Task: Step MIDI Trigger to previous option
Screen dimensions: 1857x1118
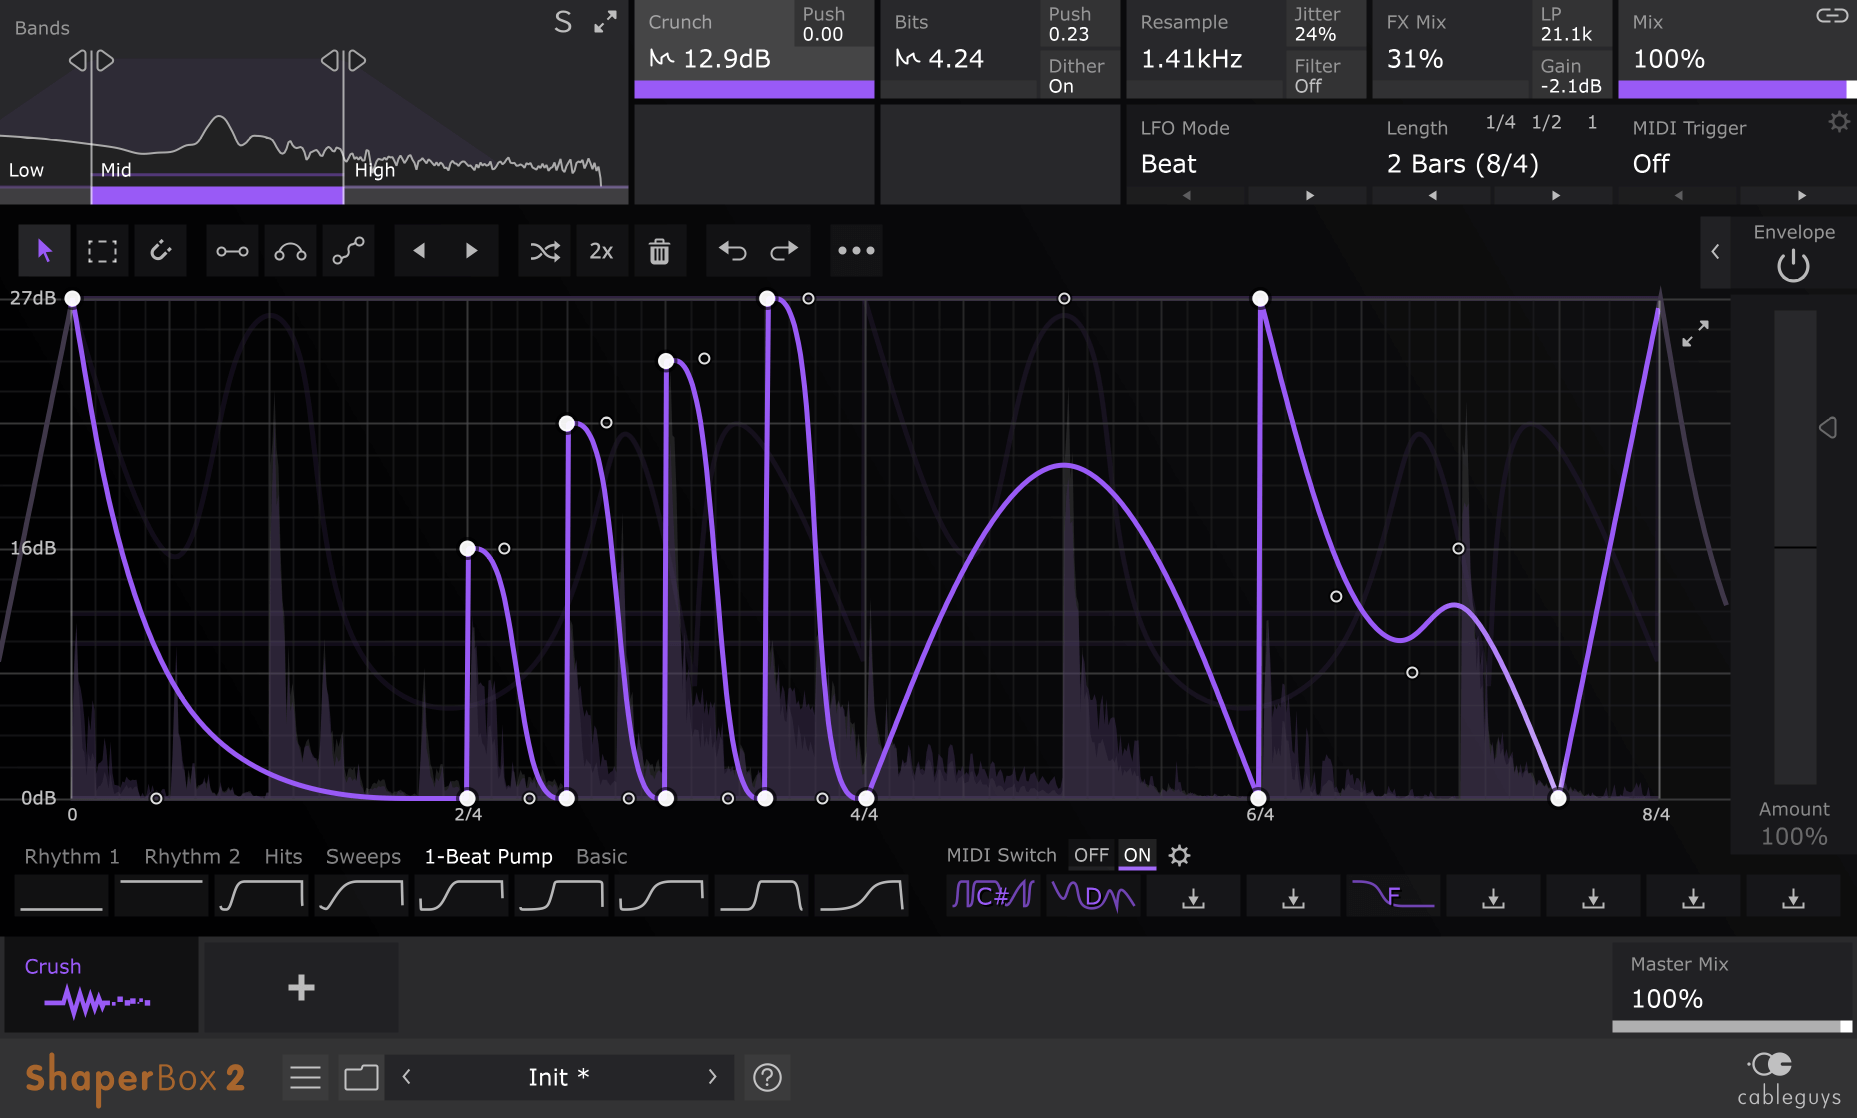Action: point(1679,196)
